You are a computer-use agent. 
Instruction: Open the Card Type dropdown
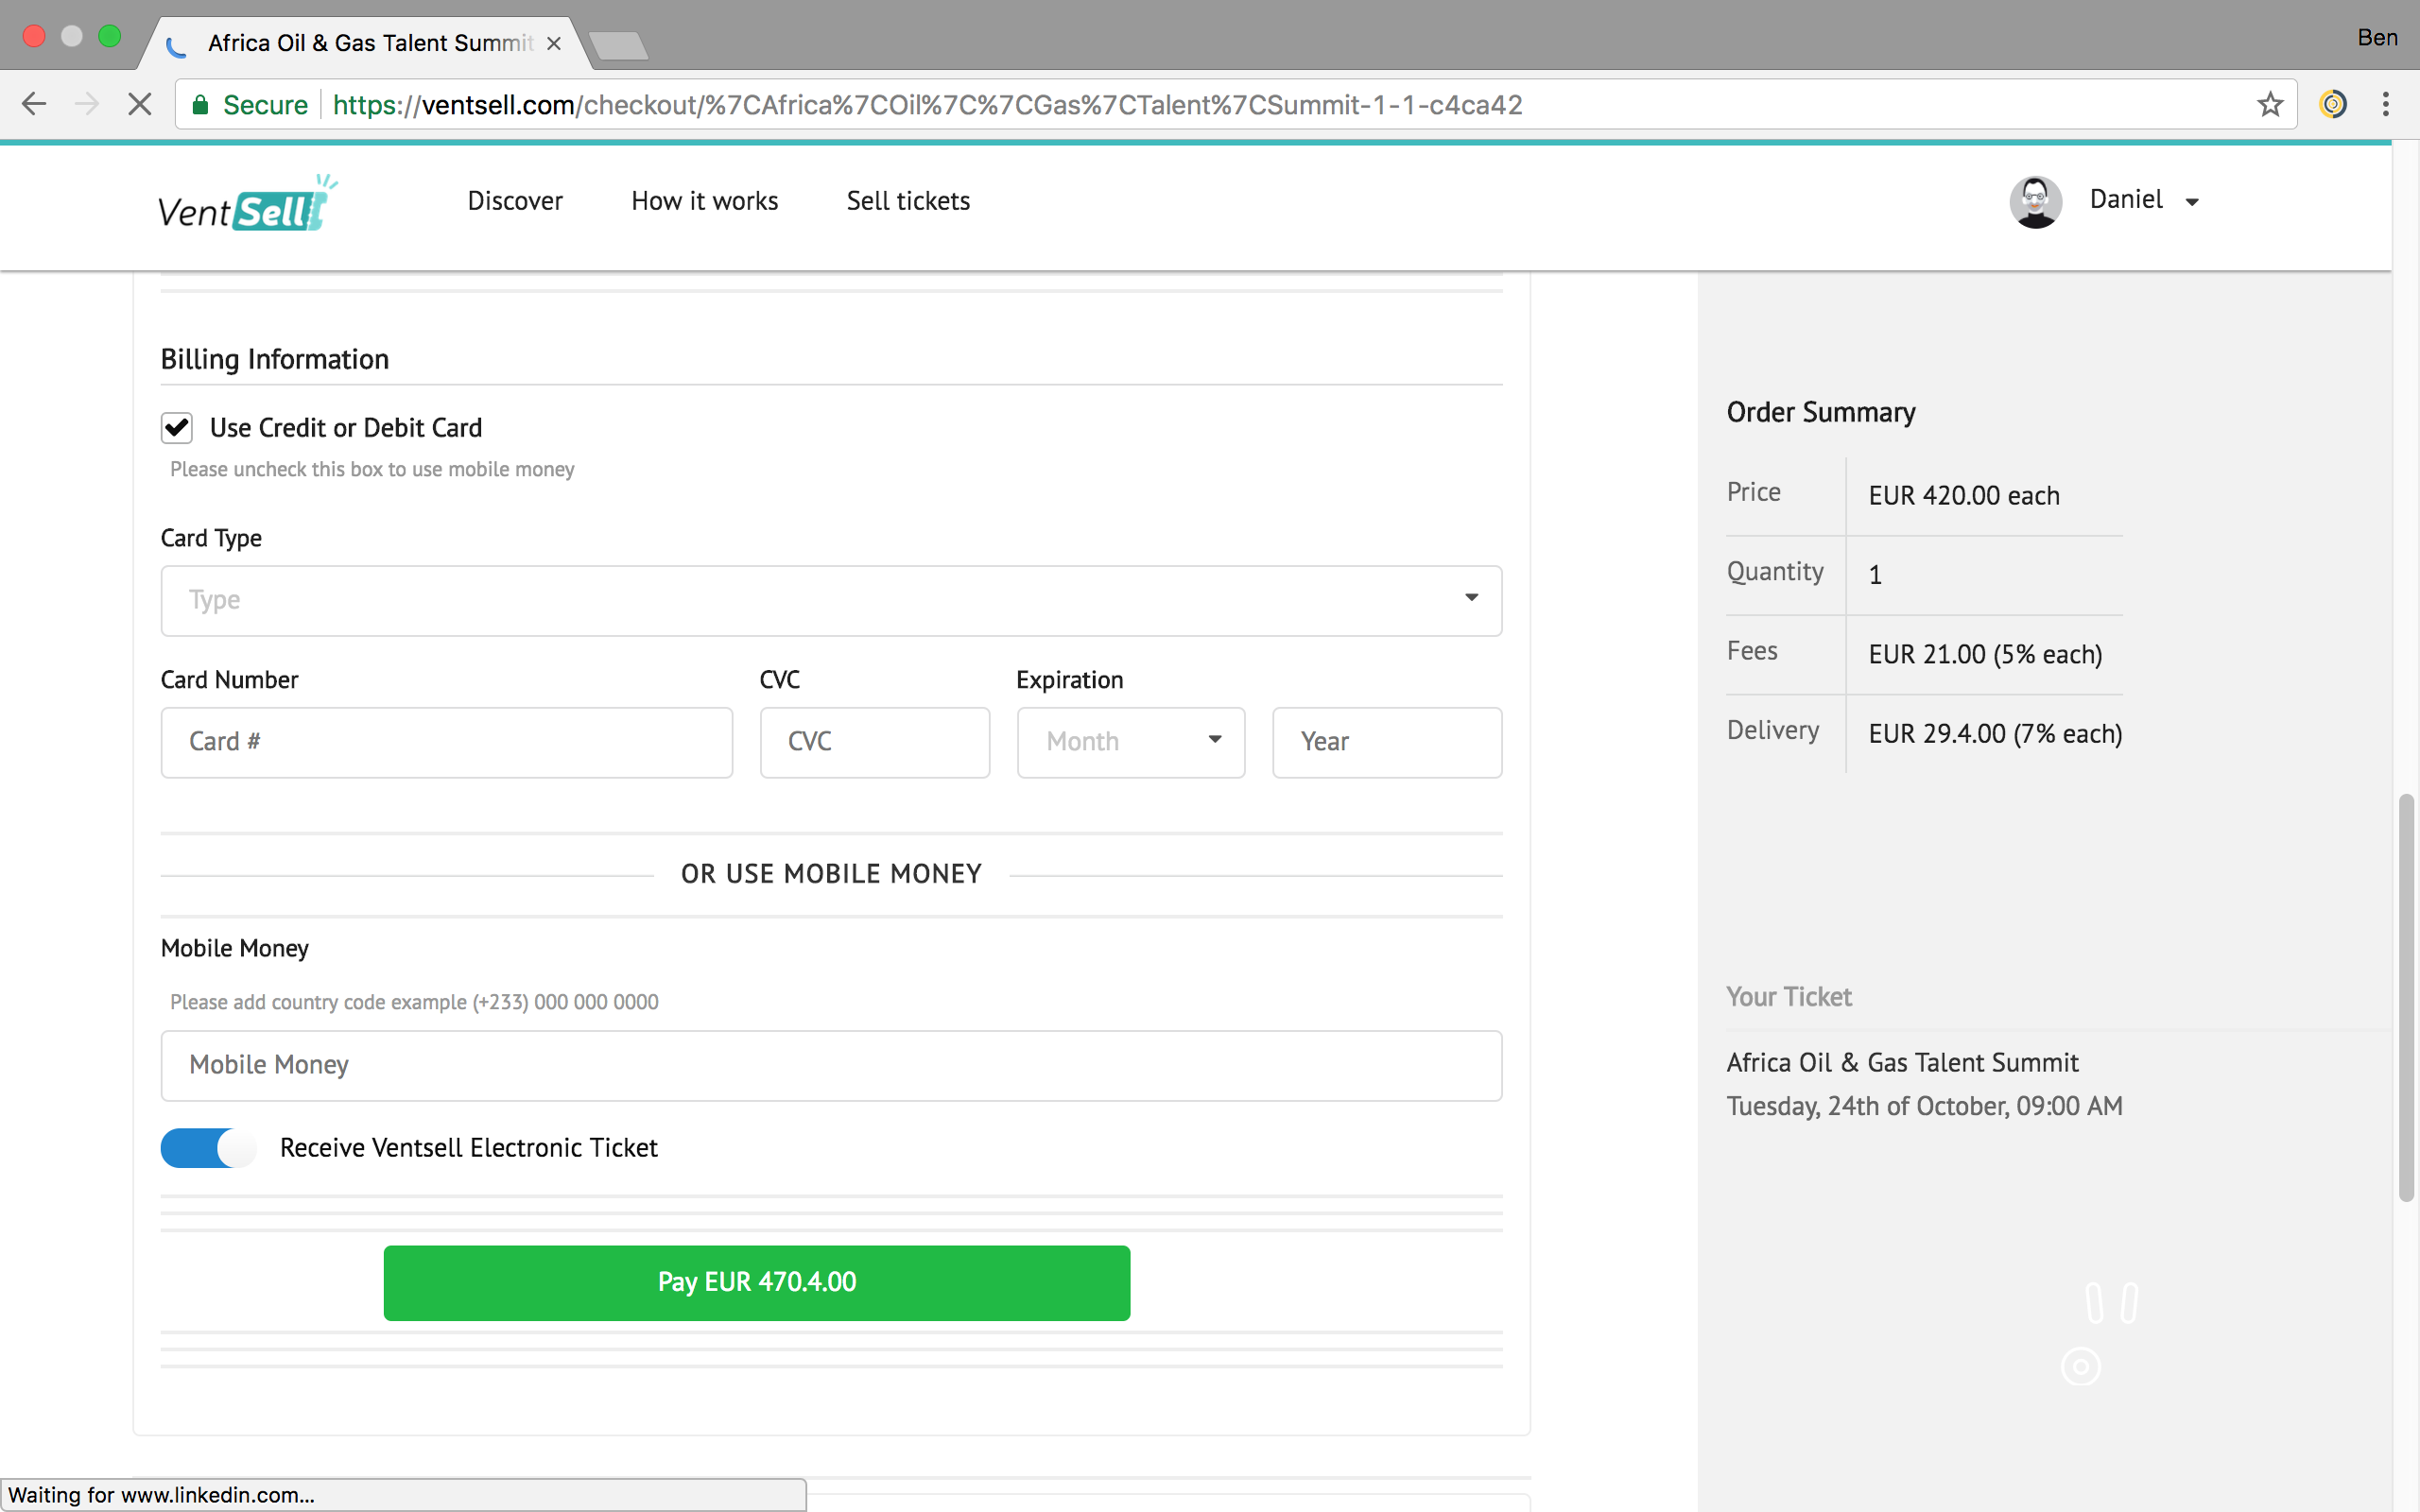point(830,600)
